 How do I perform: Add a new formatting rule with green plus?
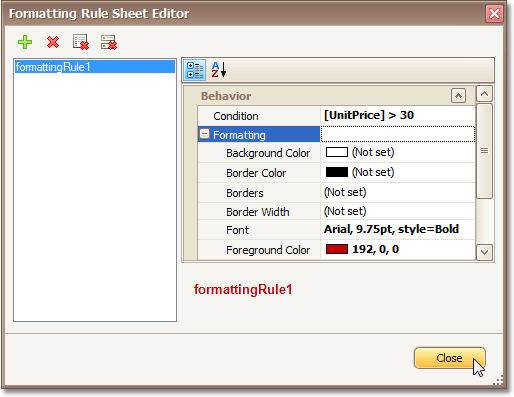tap(25, 42)
